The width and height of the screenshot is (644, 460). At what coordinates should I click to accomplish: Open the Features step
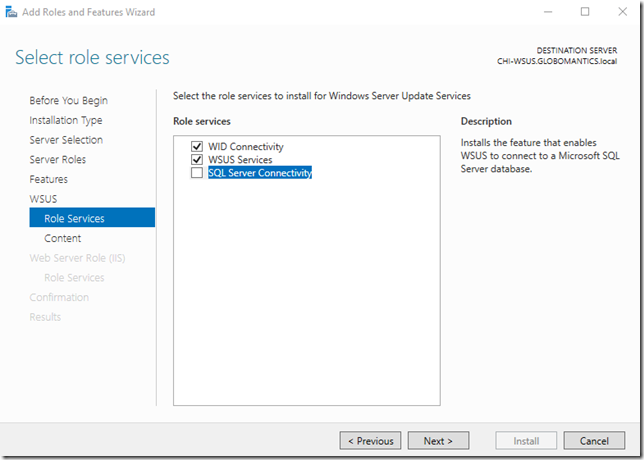tap(48, 179)
